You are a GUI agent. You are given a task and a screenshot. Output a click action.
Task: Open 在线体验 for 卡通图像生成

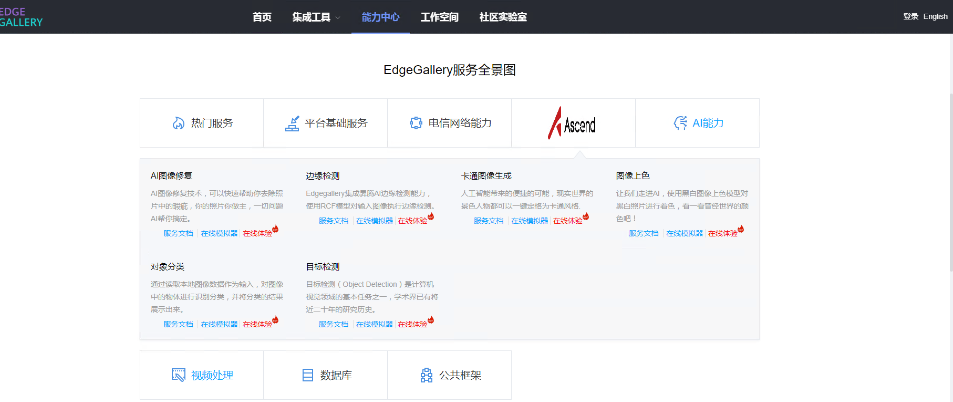[x=568, y=221]
